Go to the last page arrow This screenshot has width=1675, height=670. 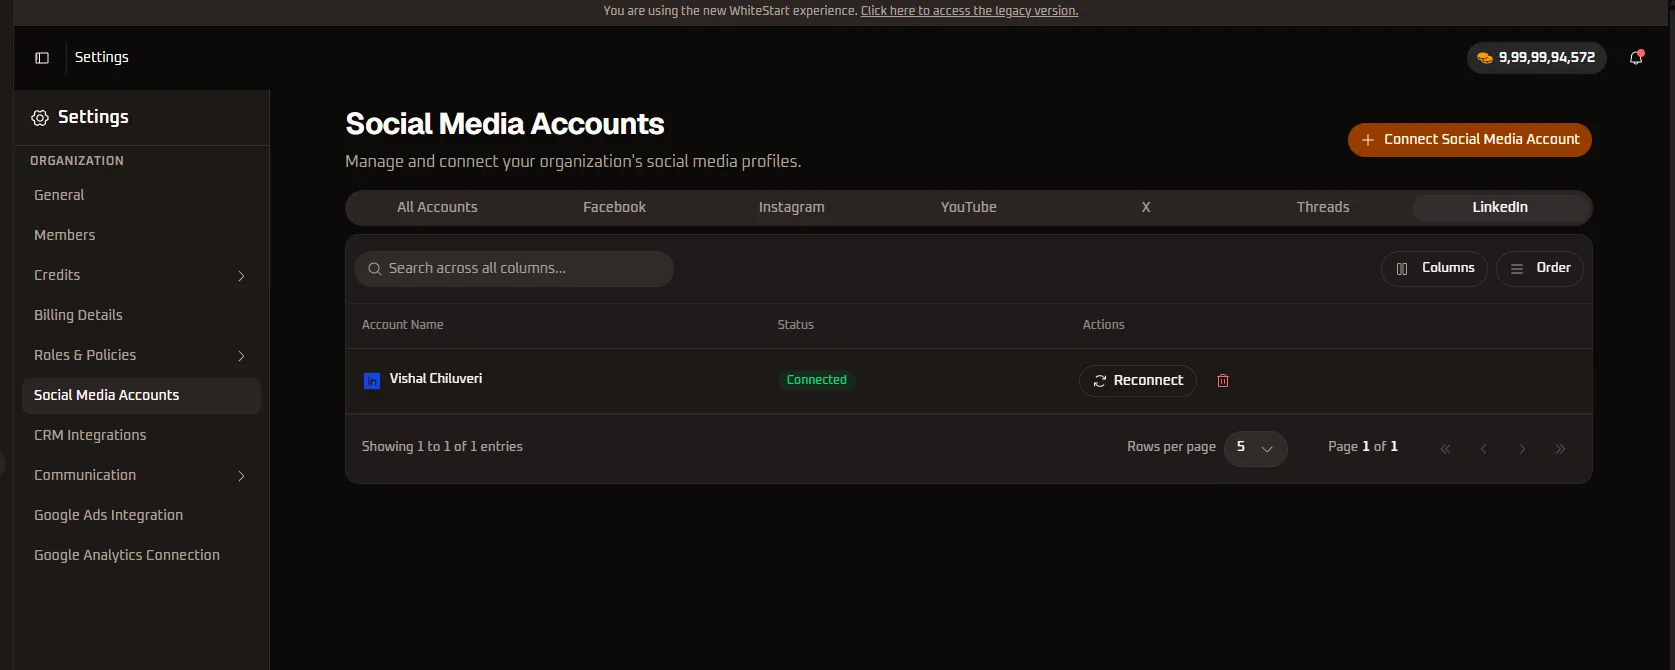tap(1560, 449)
